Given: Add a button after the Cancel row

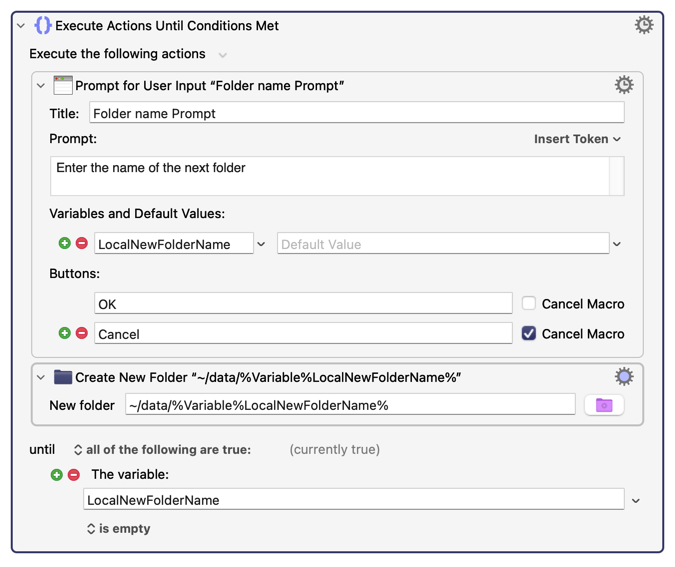Looking at the screenshot, I should click(65, 333).
